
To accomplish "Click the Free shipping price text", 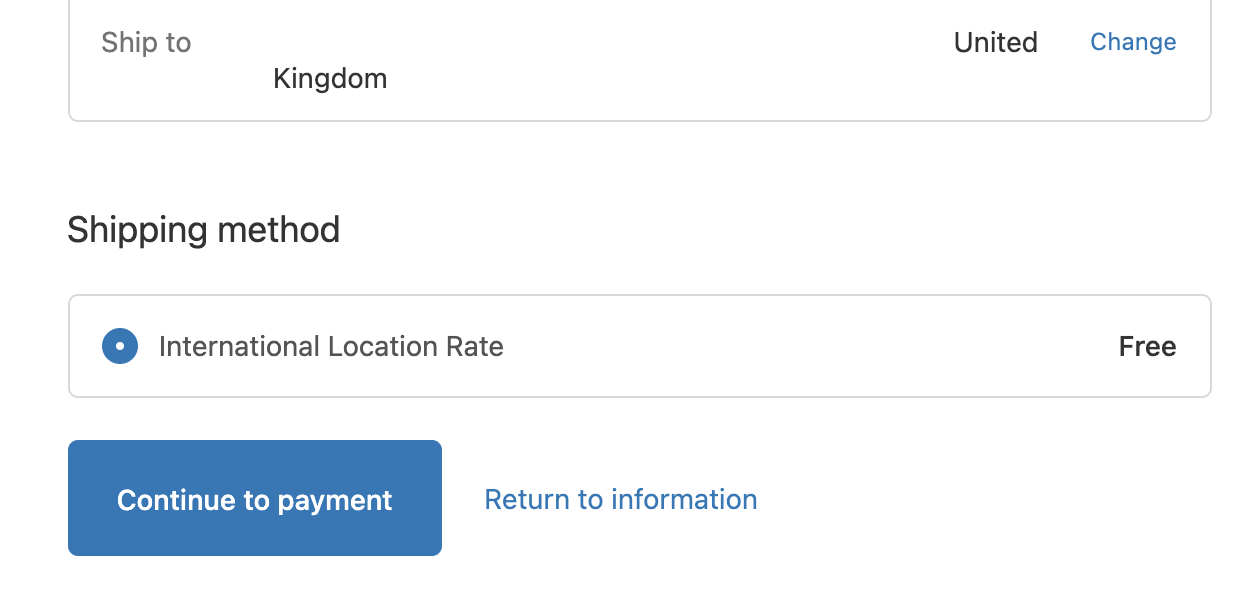I will click(x=1148, y=347).
